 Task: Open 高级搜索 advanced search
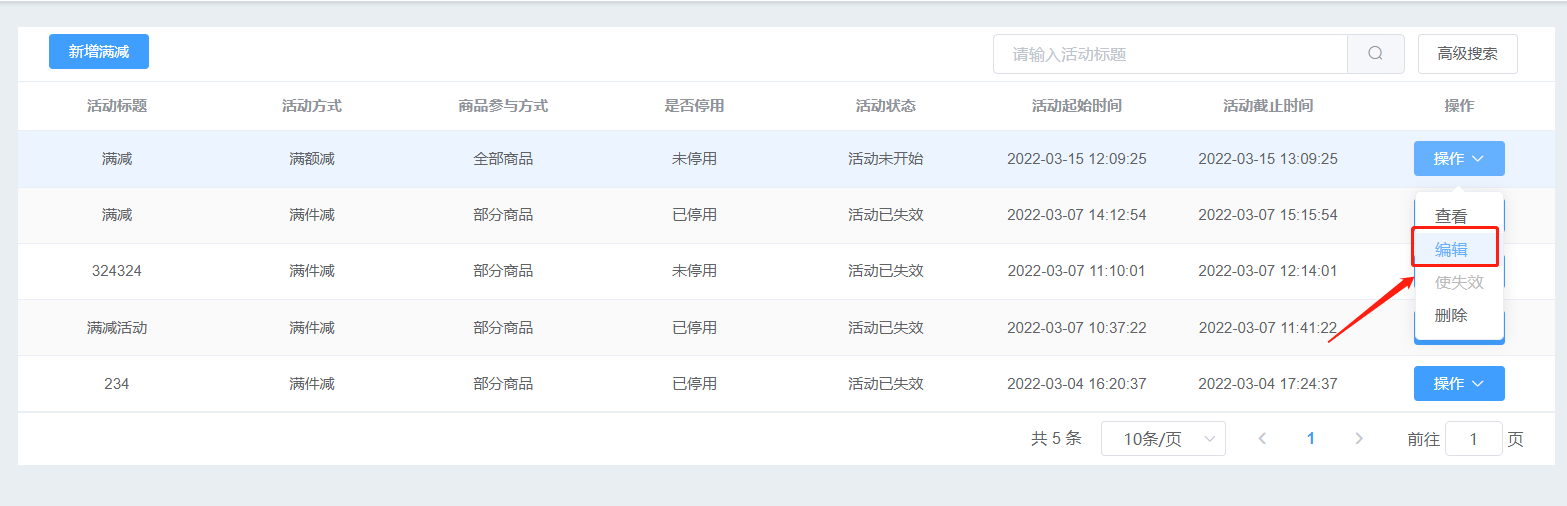point(1467,54)
